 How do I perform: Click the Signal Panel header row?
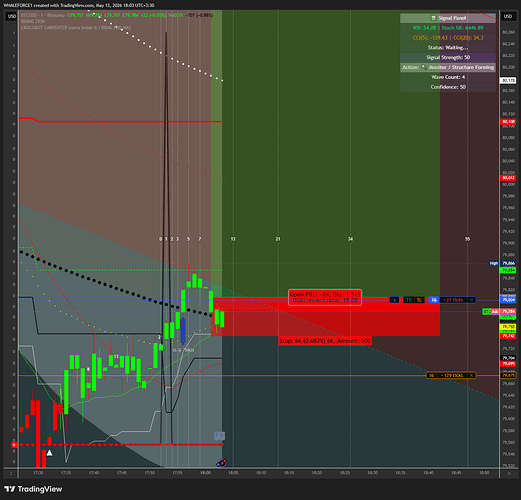click(x=448, y=18)
